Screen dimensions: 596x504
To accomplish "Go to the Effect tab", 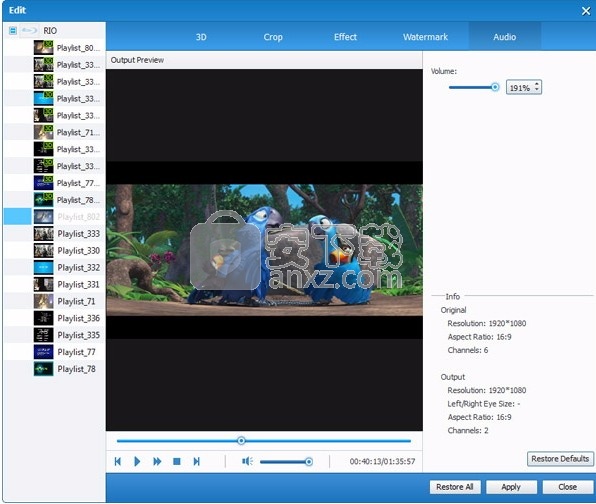I will (x=345, y=37).
